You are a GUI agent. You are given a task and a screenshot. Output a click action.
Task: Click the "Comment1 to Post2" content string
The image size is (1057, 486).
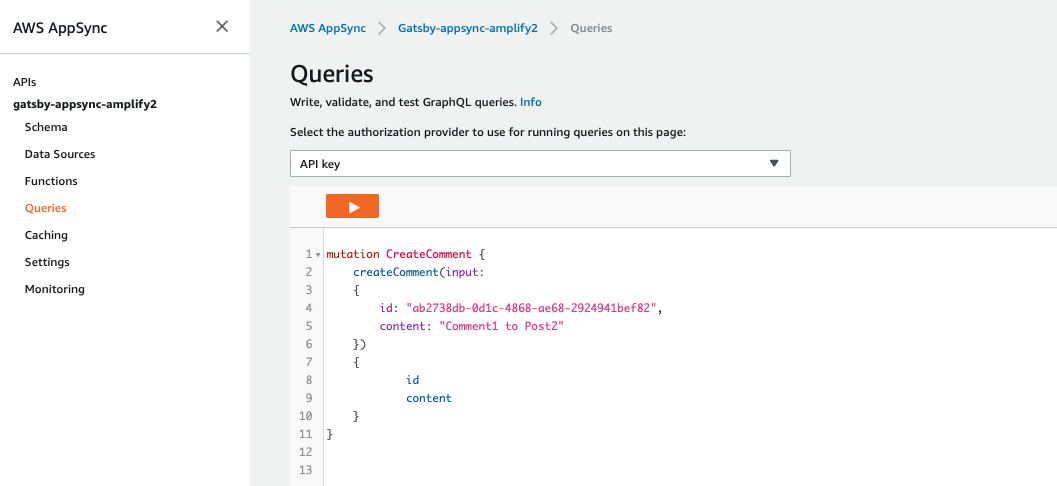502,326
